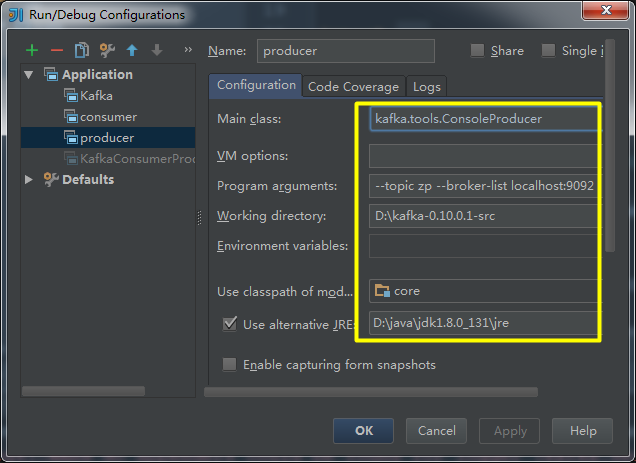Toggle the Share checkbox
Image resolution: width=636 pixels, height=463 pixels.
[x=477, y=51]
